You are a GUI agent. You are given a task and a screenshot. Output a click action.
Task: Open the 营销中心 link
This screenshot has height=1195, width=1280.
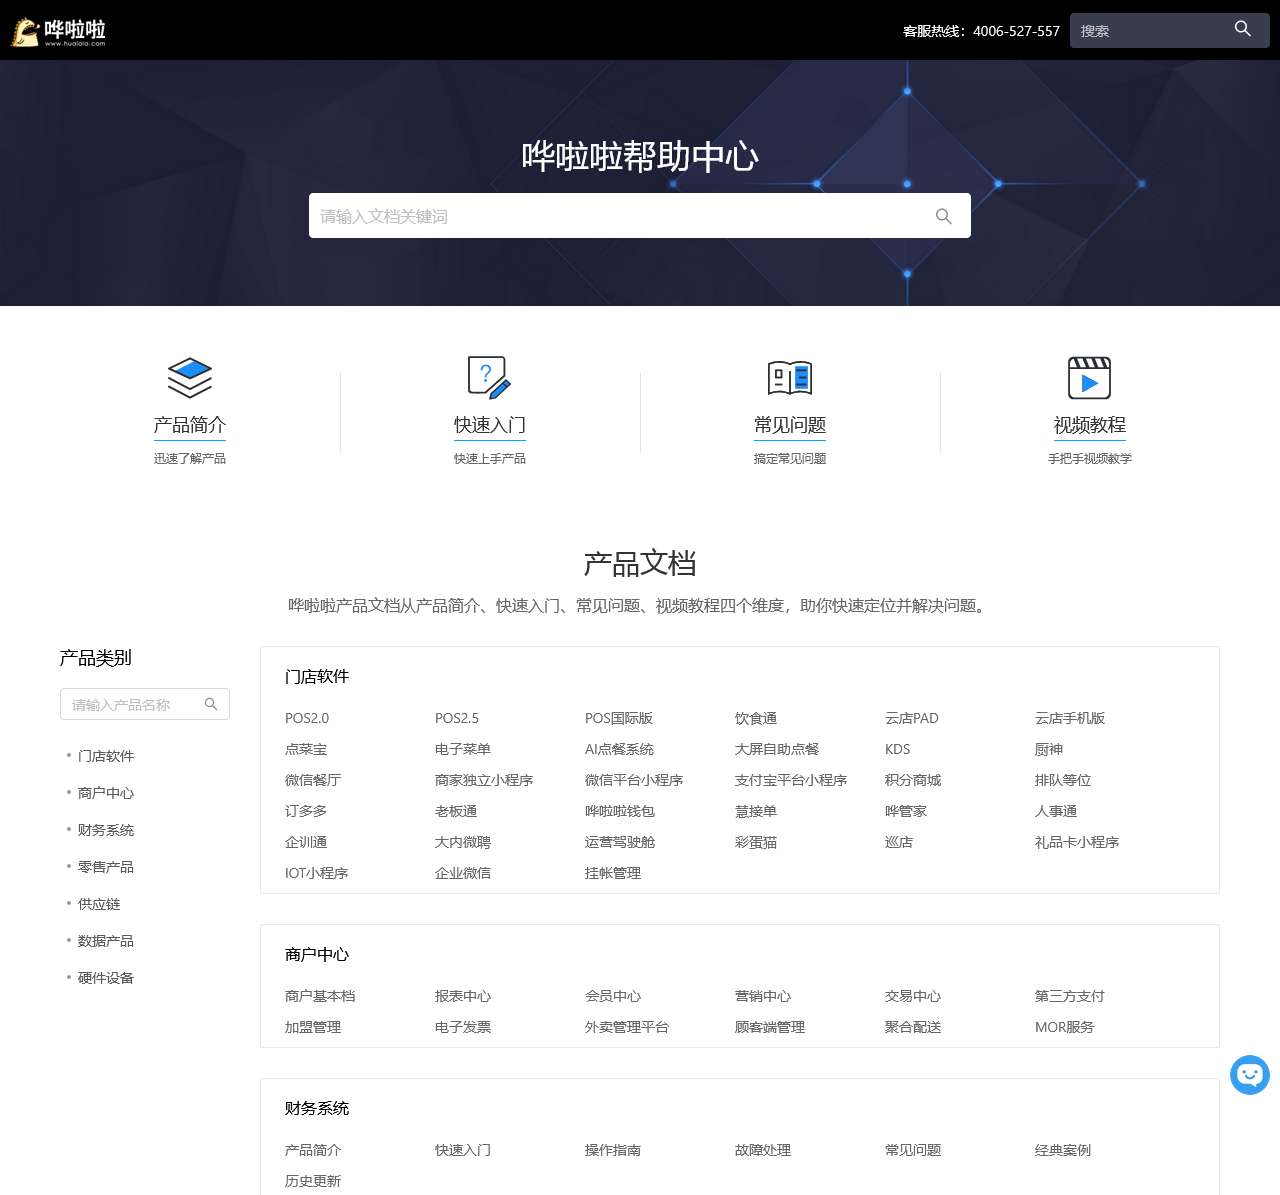(x=763, y=996)
